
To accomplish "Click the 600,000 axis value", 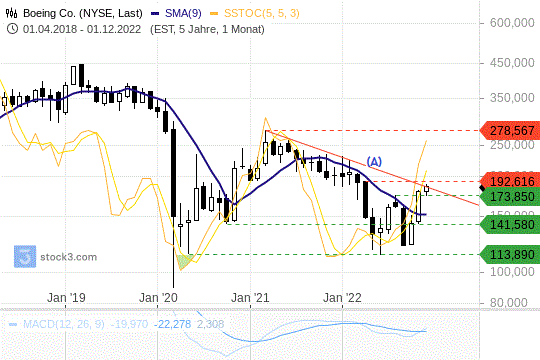I will 512,23.
